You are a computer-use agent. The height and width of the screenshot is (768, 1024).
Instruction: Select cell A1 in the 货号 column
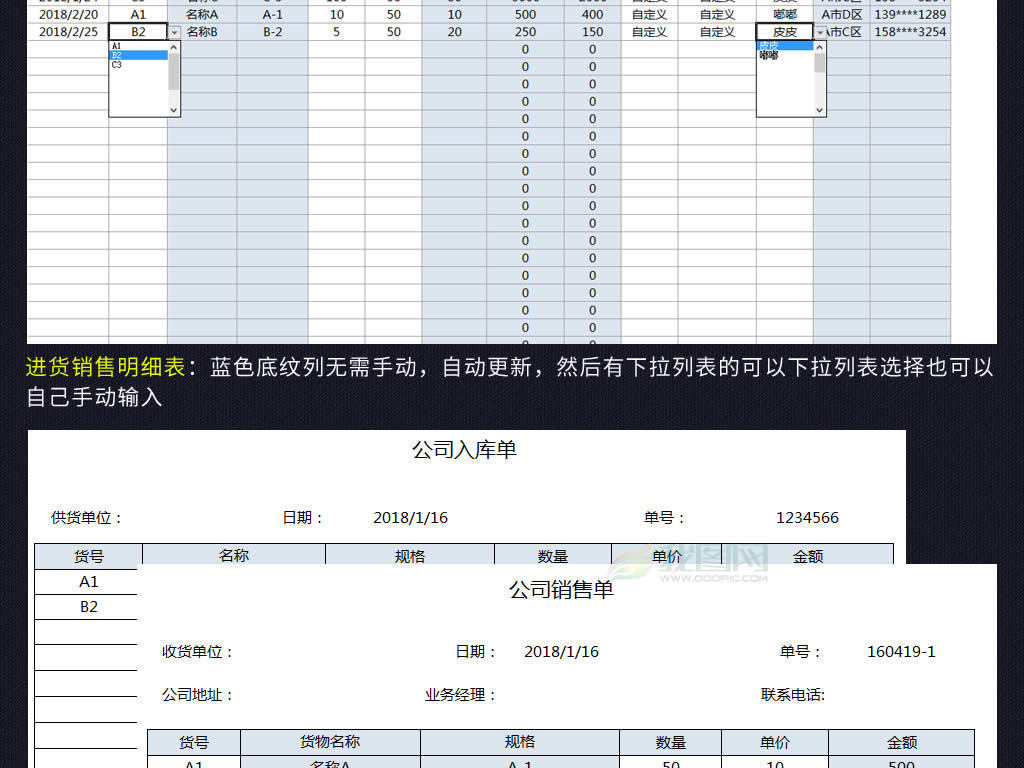[x=139, y=14]
